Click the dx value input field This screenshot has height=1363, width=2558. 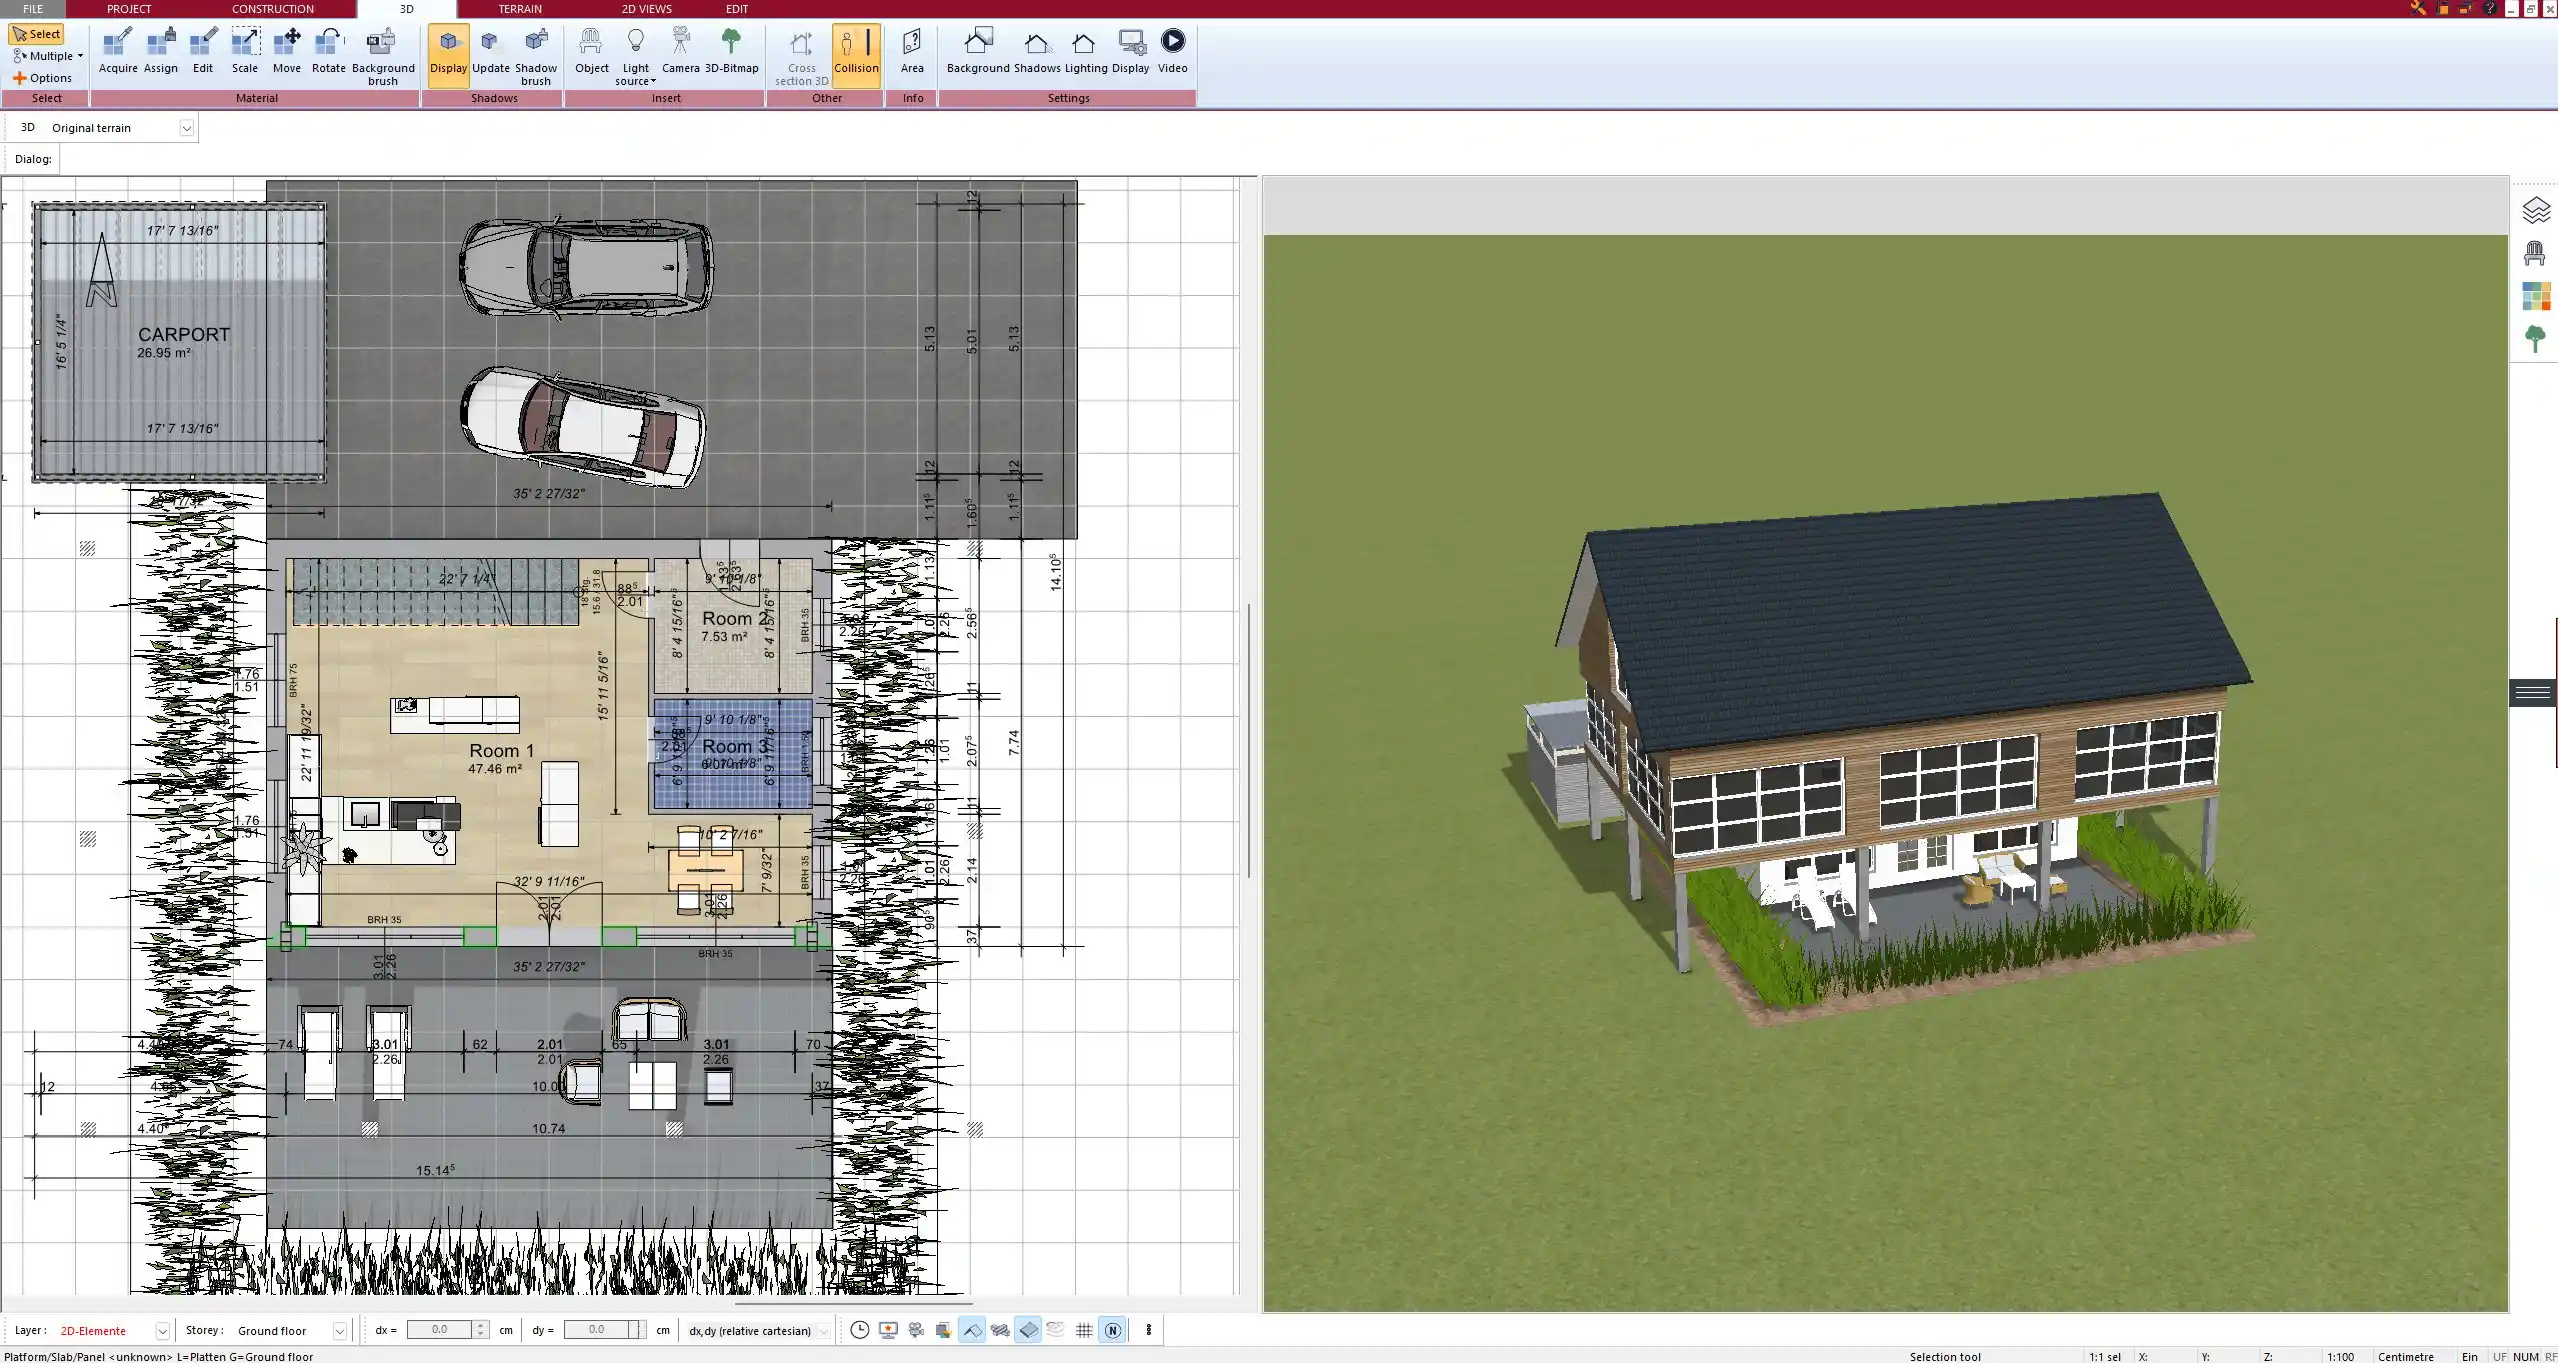click(x=439, y=1330)
